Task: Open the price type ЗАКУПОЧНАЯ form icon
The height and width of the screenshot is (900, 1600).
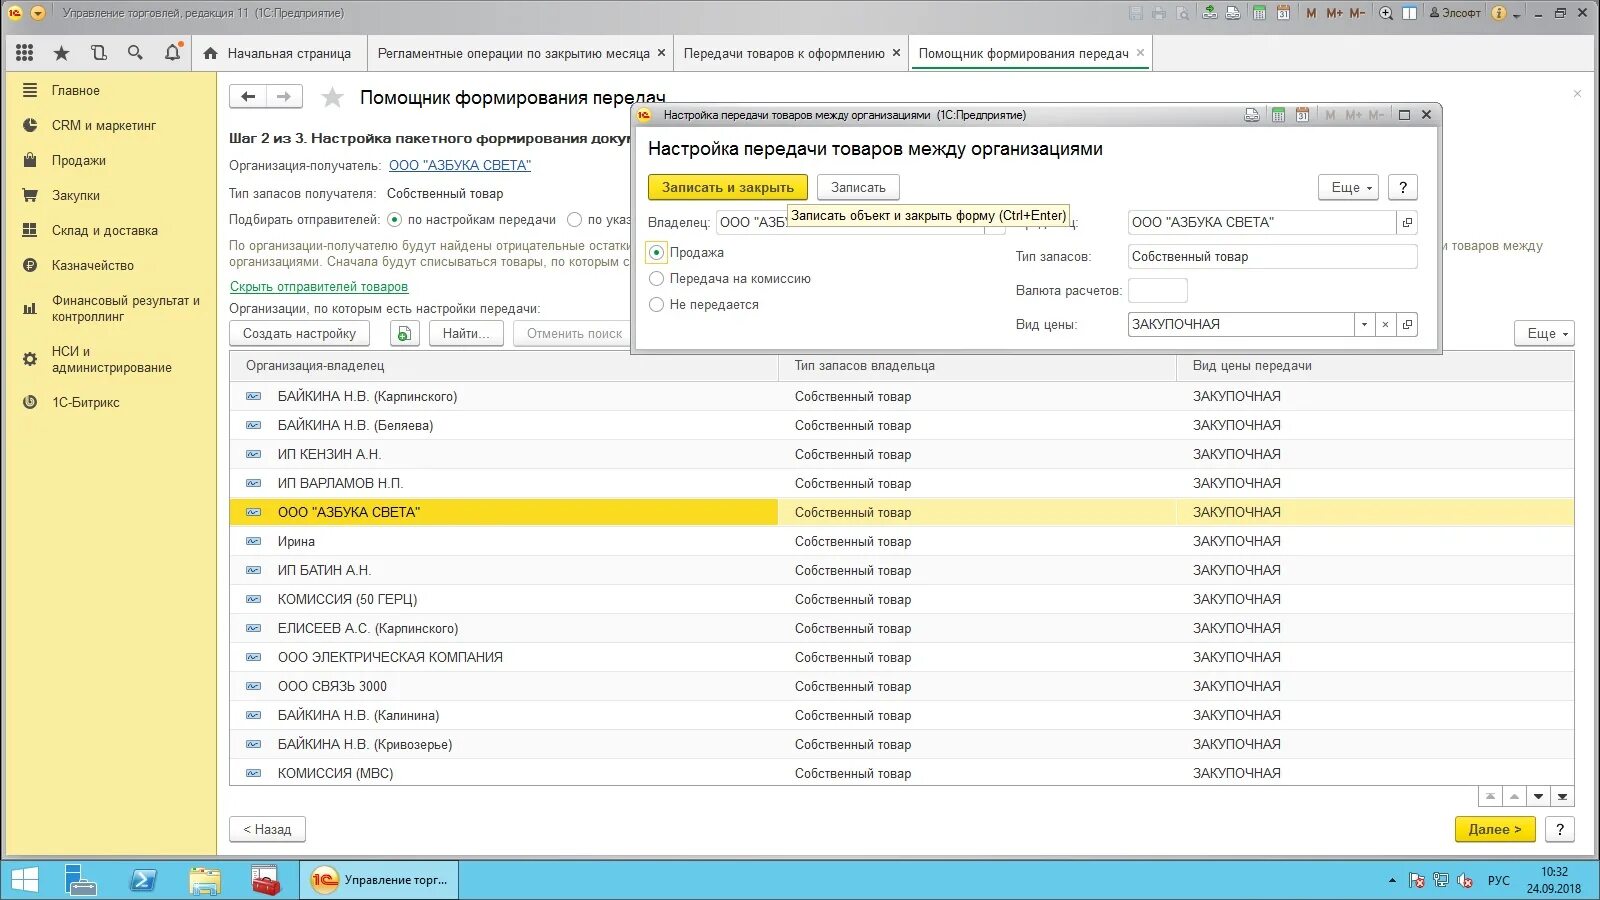Action: click(1407, 324)
